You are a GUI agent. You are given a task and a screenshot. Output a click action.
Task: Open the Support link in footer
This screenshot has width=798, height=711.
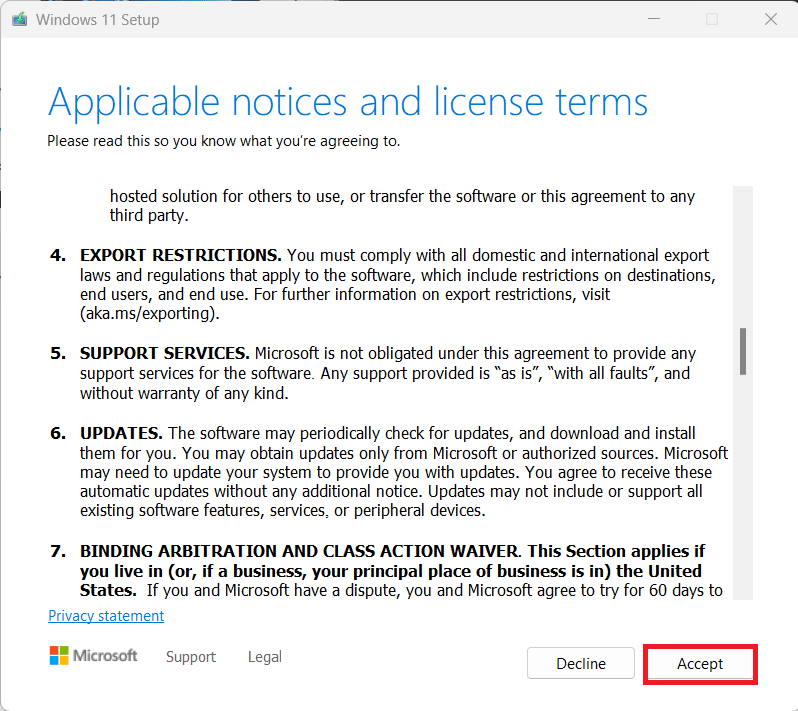click(190, 657)
